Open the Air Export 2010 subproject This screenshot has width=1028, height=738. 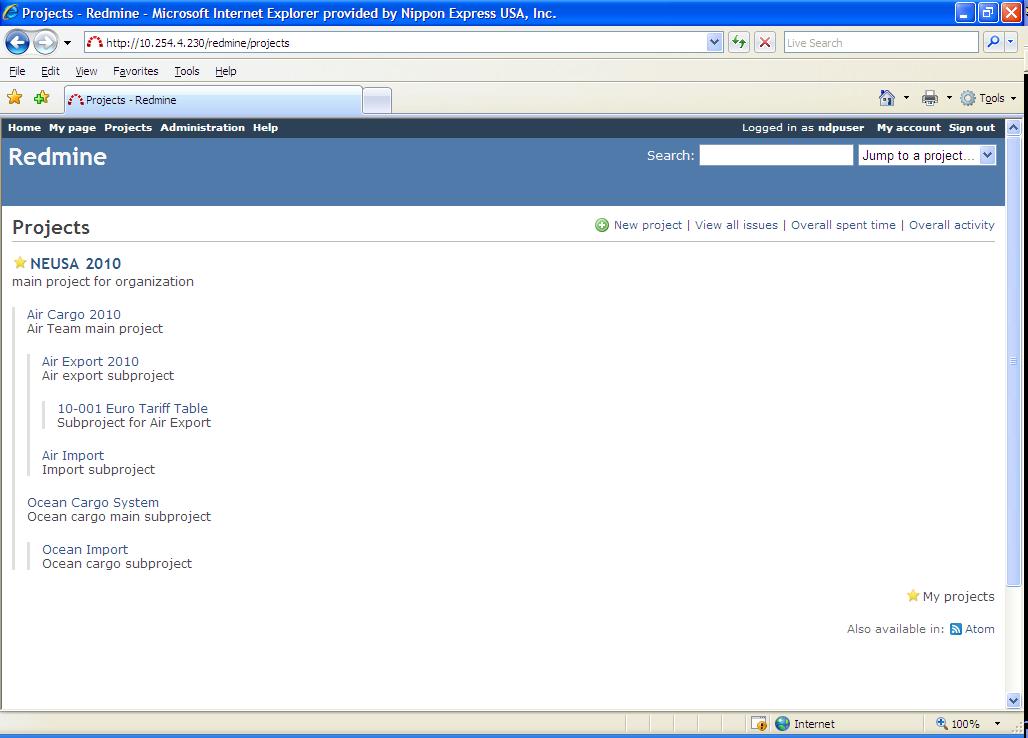[x=90, y=362]
